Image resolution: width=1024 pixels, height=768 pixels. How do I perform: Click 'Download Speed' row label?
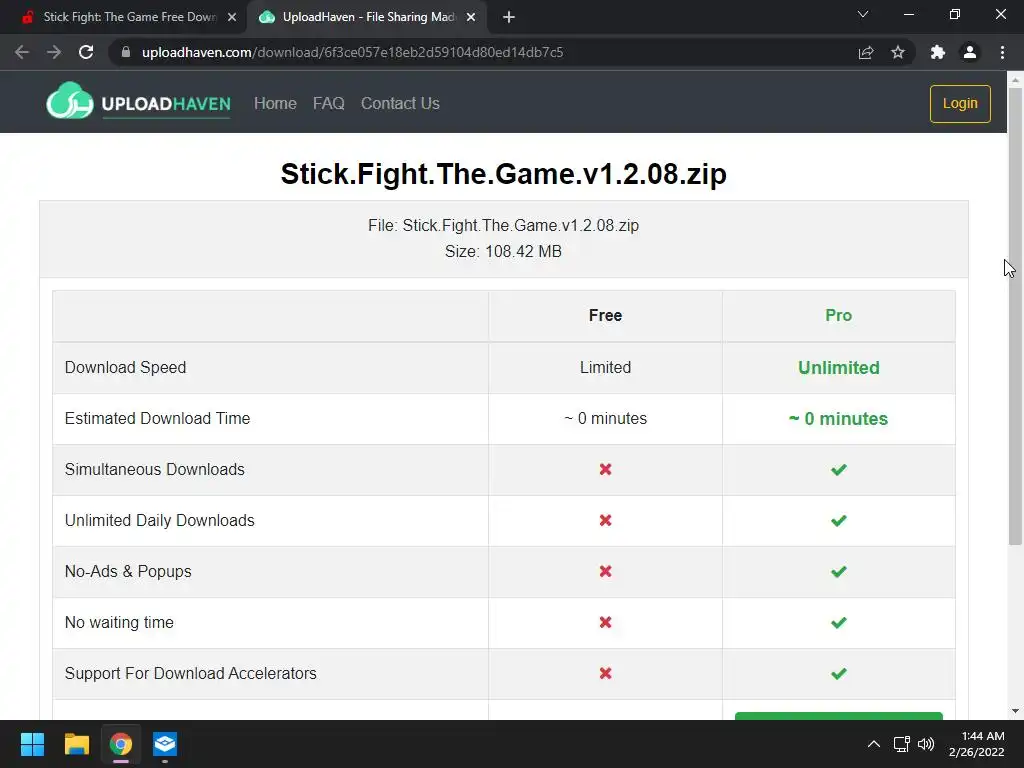click(125, 368)
